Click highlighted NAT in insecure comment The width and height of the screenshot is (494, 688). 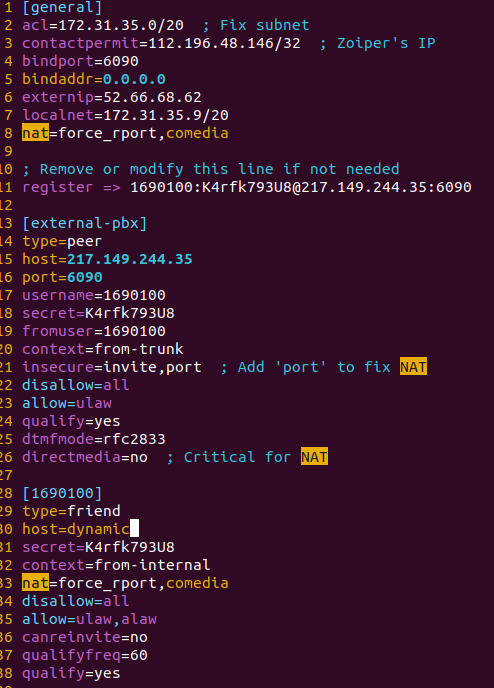413,367
